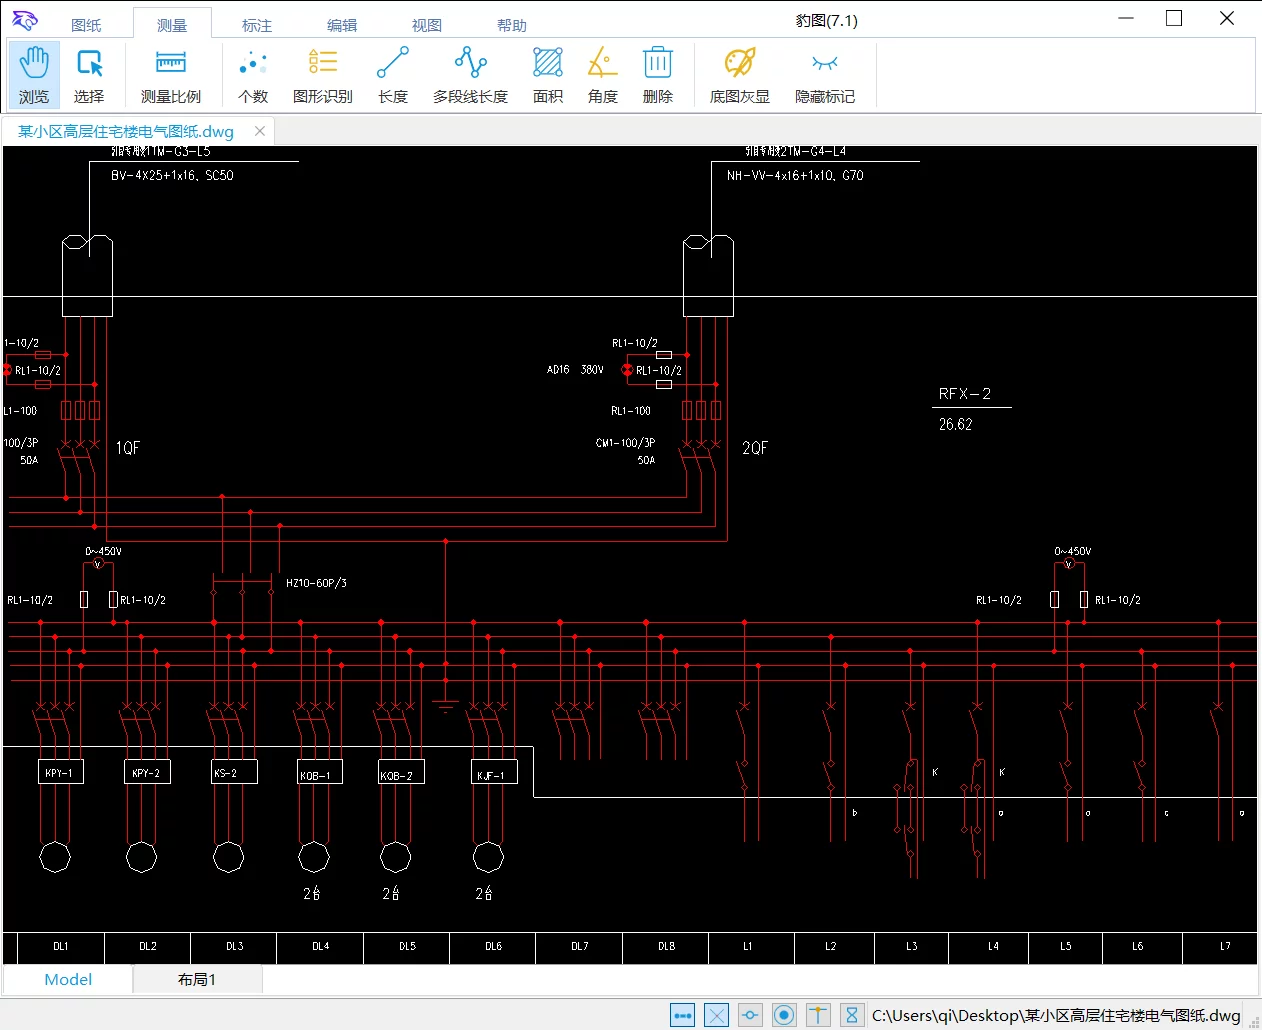
Task: Toggle 隐藏标记 to hide markers
Action: pyautogui.click(x=824, y=75)
